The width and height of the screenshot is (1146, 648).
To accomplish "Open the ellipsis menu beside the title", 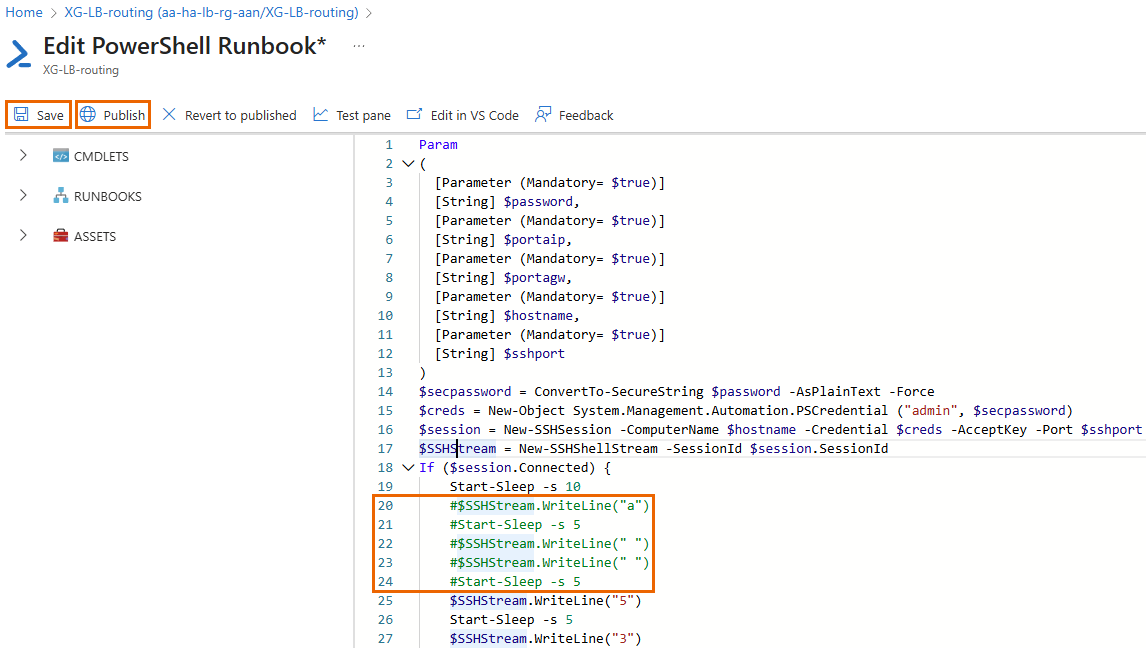I will pos(358,44).
